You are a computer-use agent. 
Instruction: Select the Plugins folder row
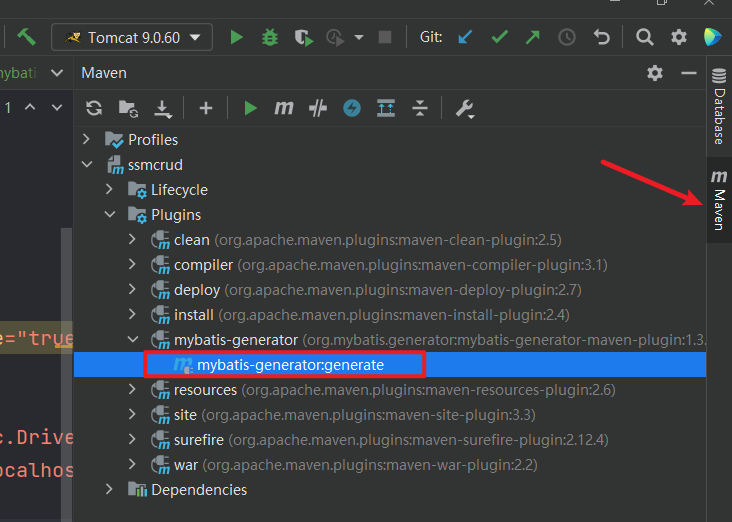390,214
